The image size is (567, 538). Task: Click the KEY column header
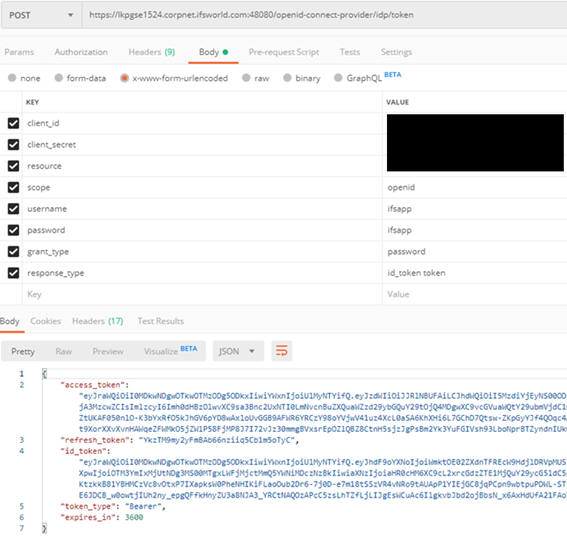click(32, 102)
